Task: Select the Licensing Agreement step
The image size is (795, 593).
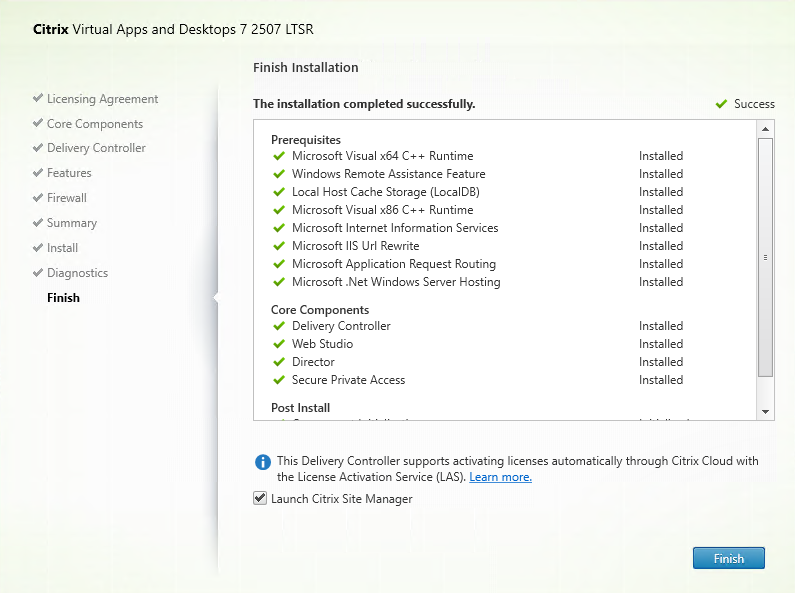Action: (x=102, y=99)
